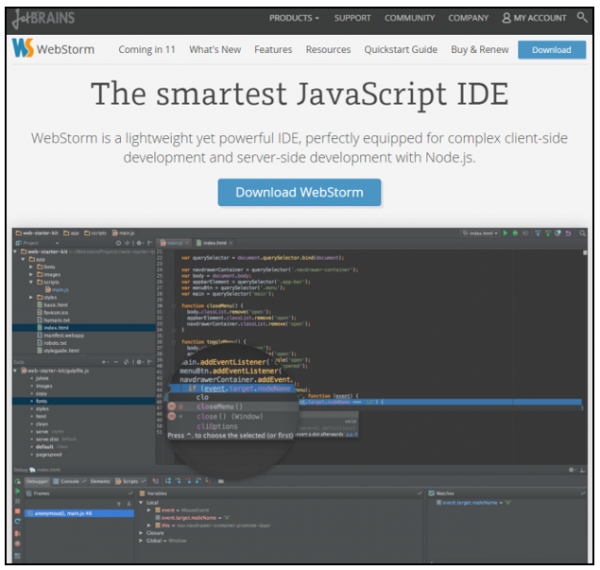
Task: Open the index.html run configuration dropdown
Action: tap(480, 233)
